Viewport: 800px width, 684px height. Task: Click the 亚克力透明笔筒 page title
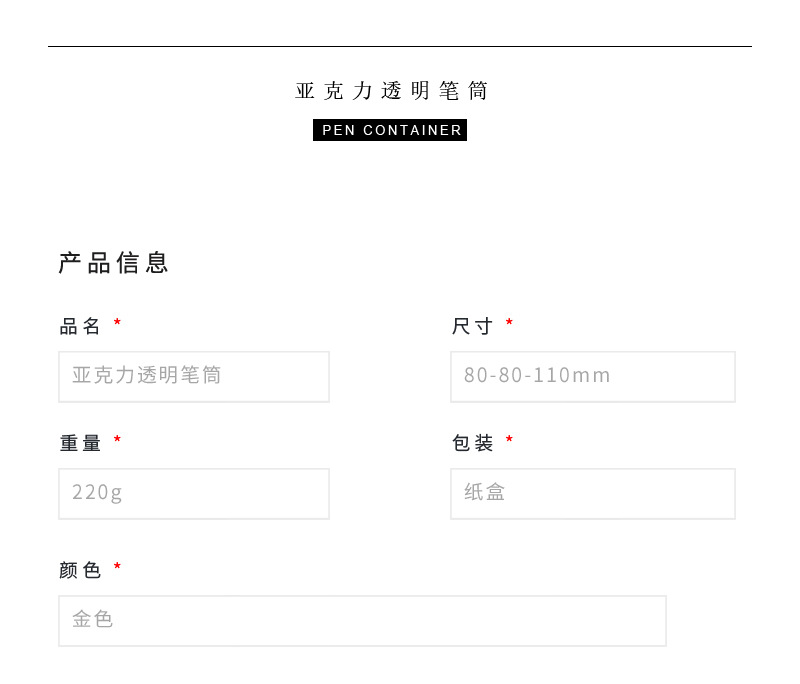(x=392, y=91)
